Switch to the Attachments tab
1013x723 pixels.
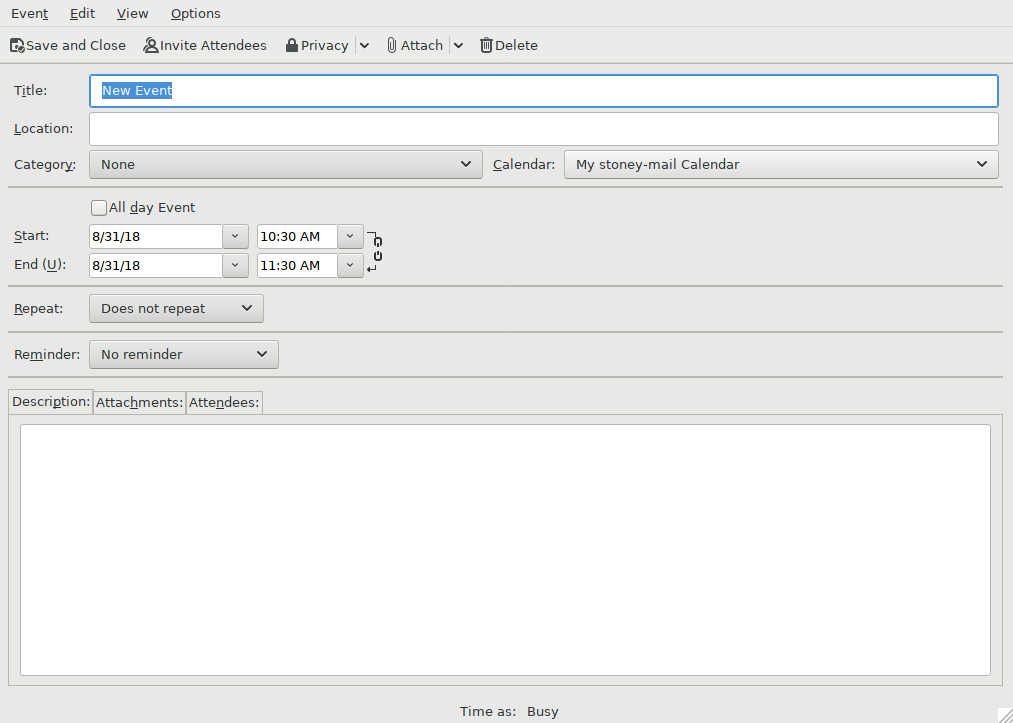coord(139,402)
